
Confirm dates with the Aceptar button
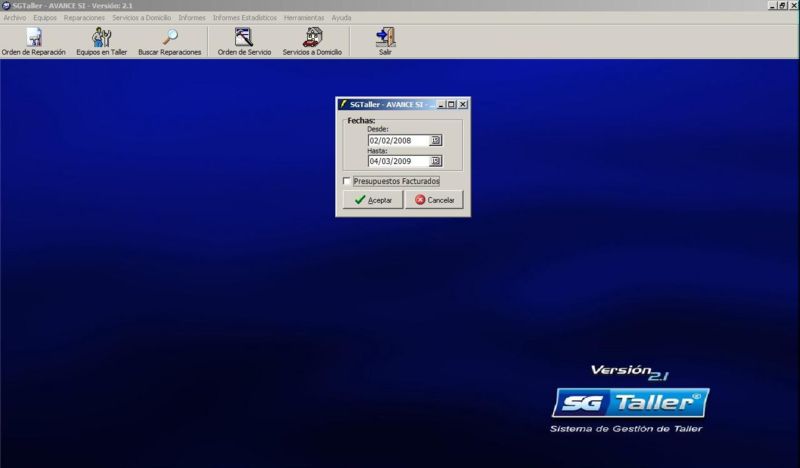click(x=372, y=200)
